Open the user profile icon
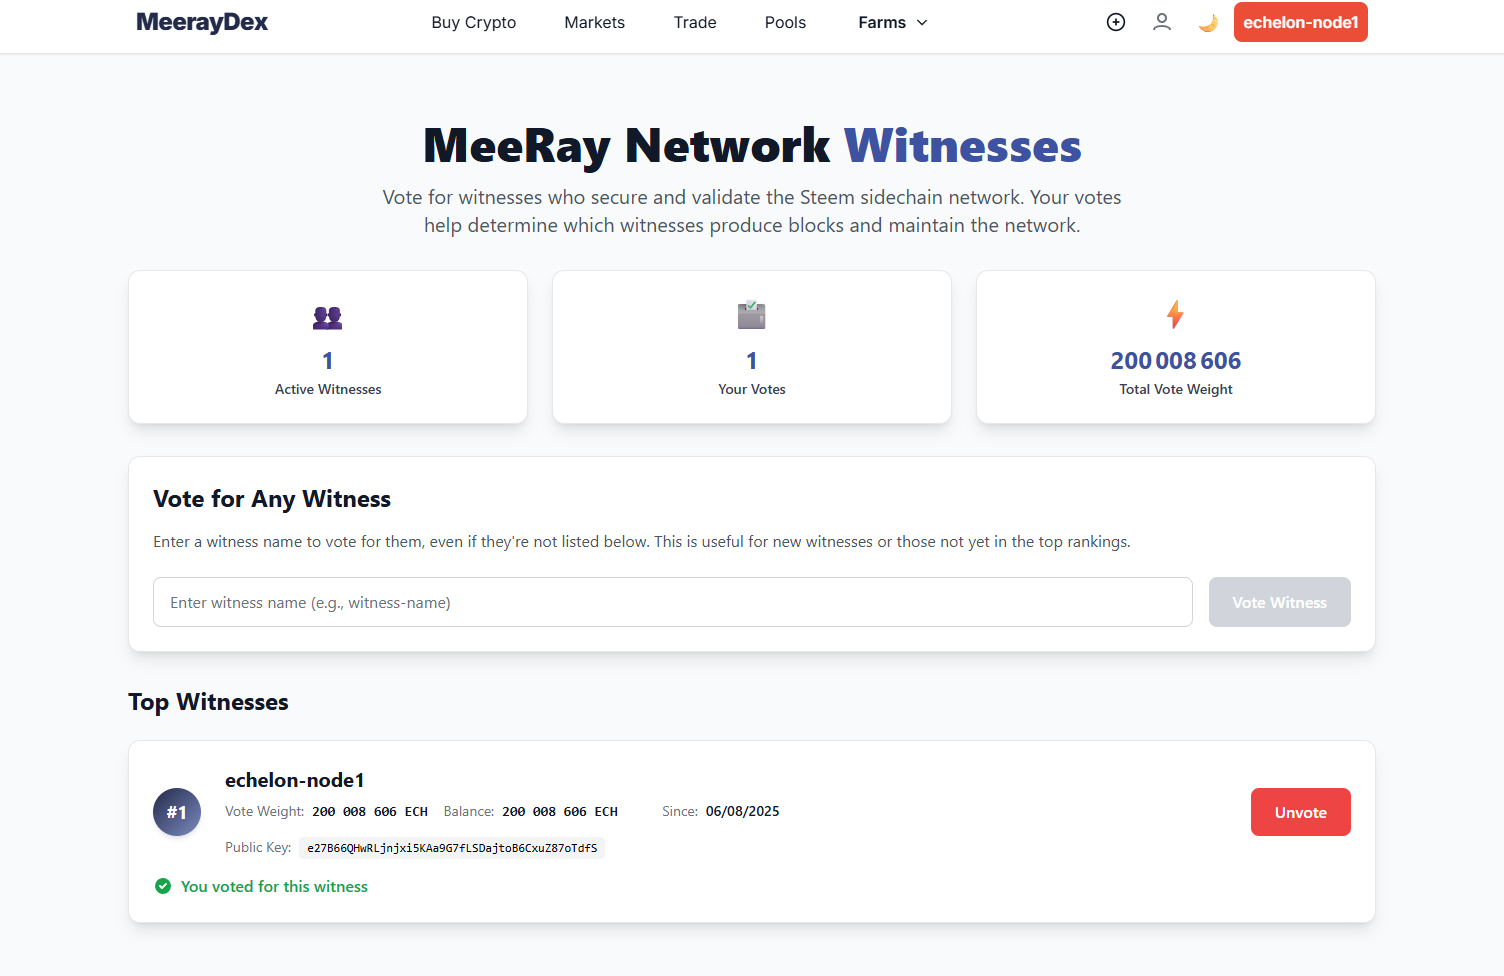This screenshot has width=1504, height=976. (1162, 22)
